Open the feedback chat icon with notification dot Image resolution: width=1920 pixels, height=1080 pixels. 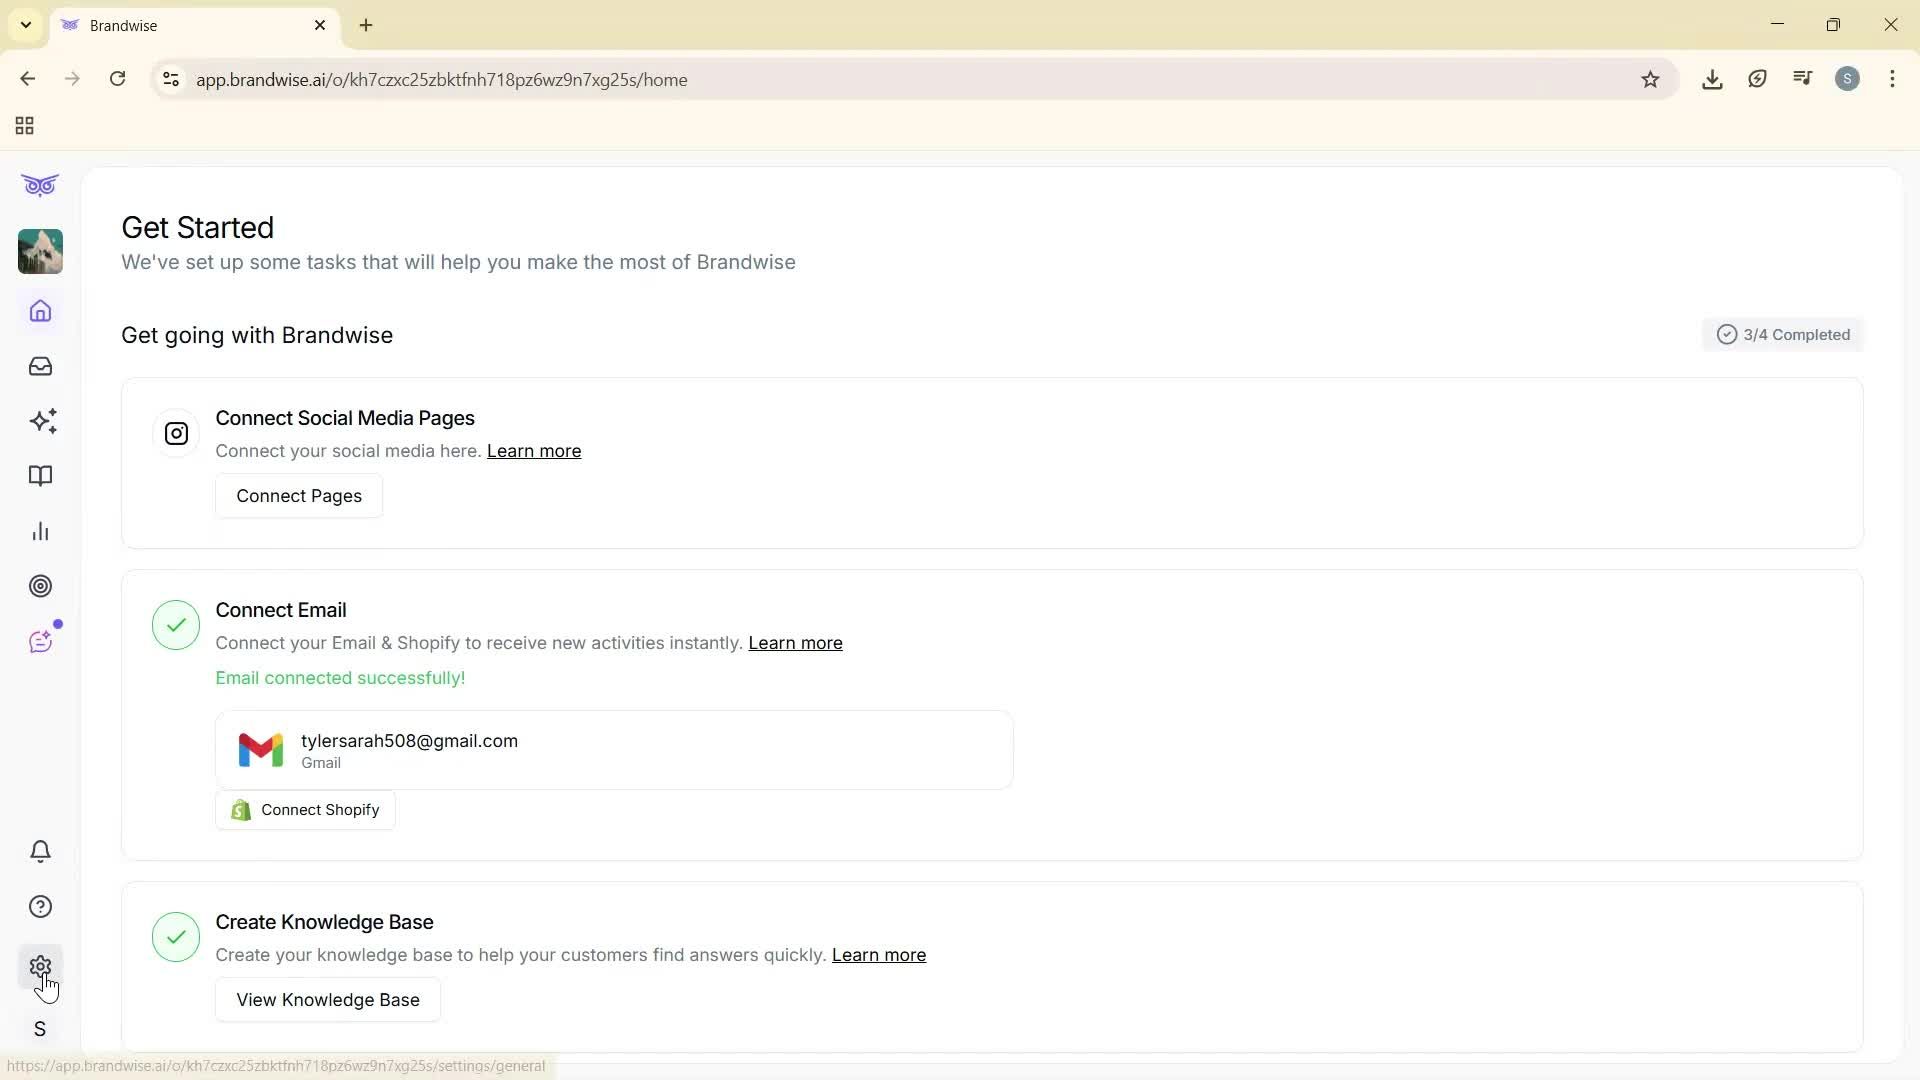[40, 641]
